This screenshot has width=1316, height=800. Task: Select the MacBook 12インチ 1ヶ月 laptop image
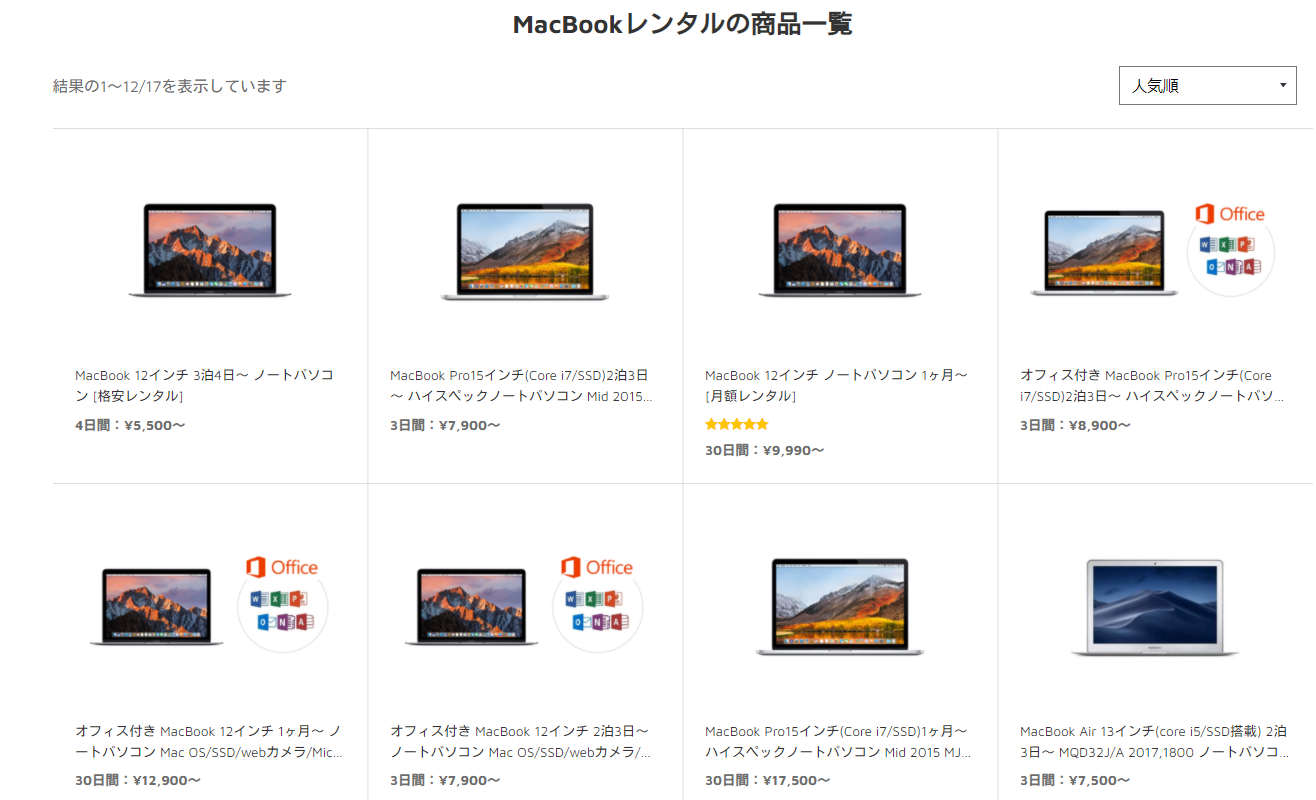pyautogui.click(x=840, y=250)
